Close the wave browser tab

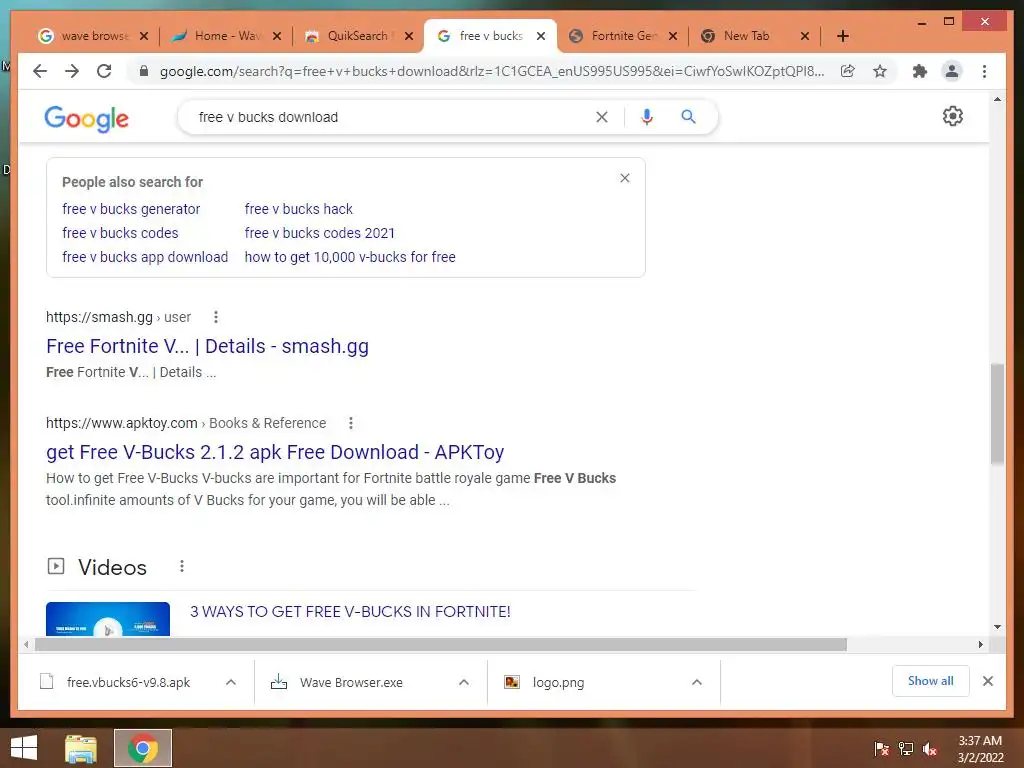click(144, 36)
